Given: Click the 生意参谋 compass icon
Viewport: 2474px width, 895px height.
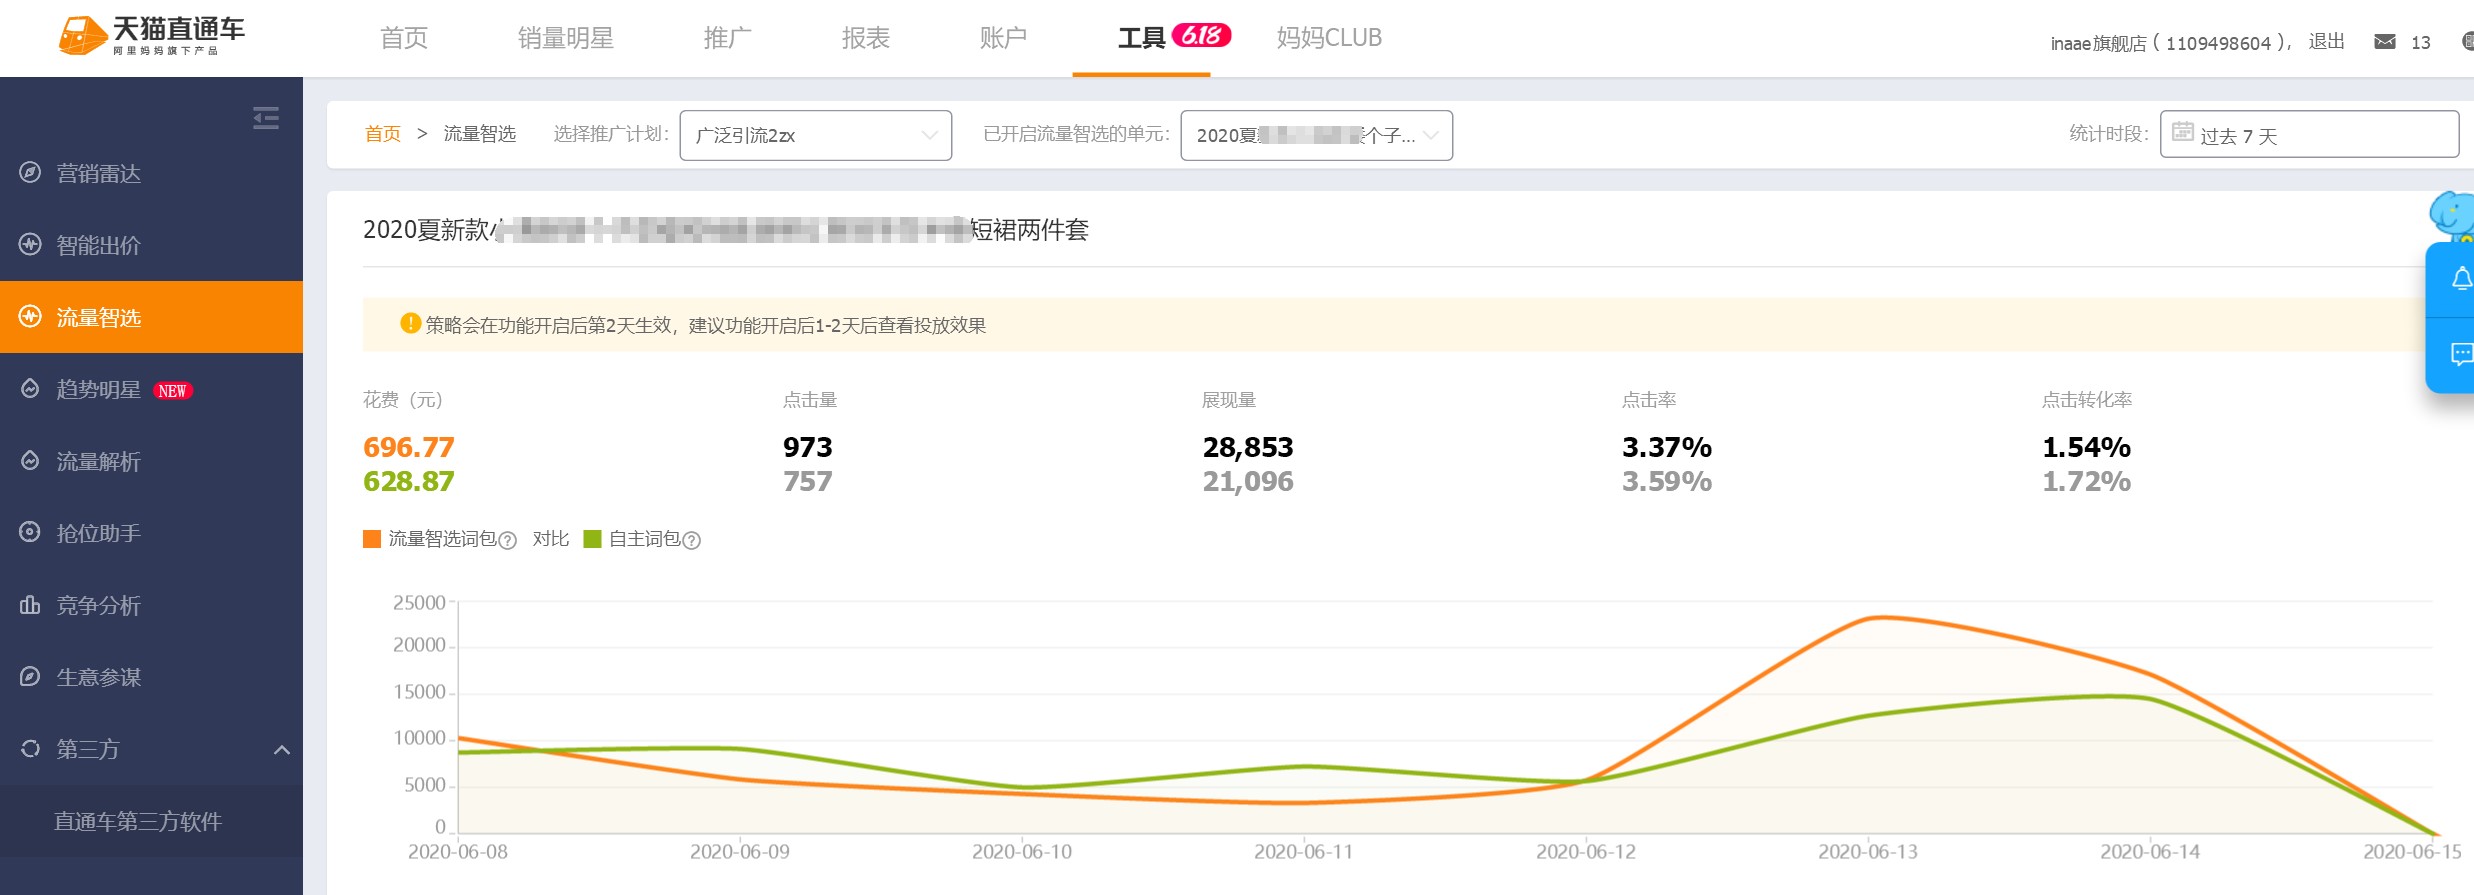Looking at the screenshot, I should (30, 676).
